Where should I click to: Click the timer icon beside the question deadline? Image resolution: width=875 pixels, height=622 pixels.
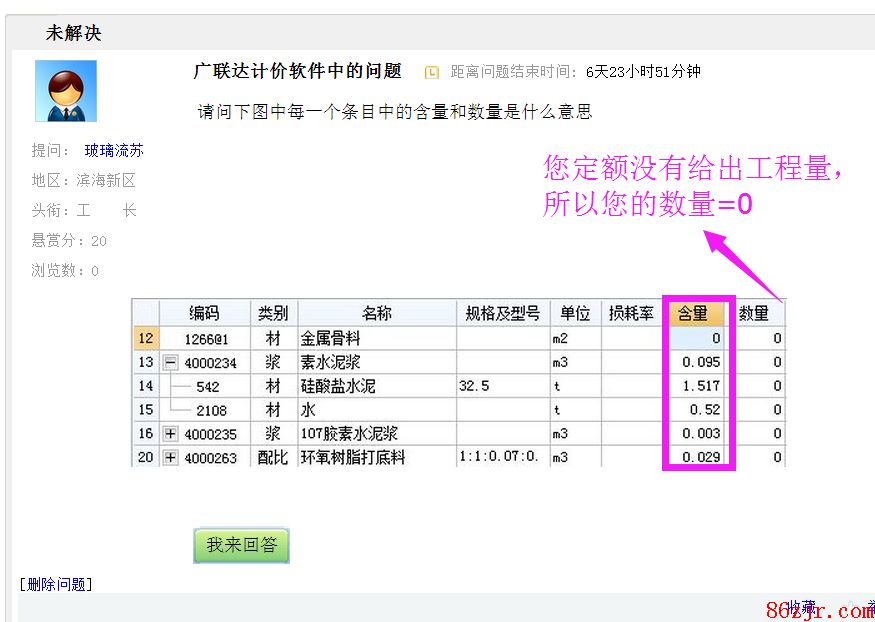point(432,72)
